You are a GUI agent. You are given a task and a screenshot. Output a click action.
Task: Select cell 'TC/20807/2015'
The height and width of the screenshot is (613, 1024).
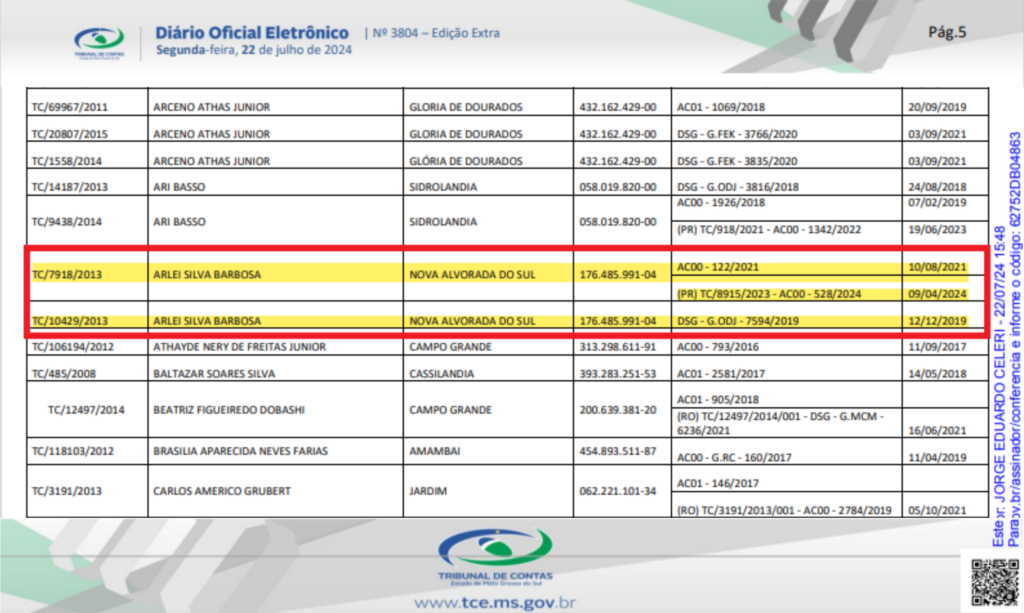[70, 134]
